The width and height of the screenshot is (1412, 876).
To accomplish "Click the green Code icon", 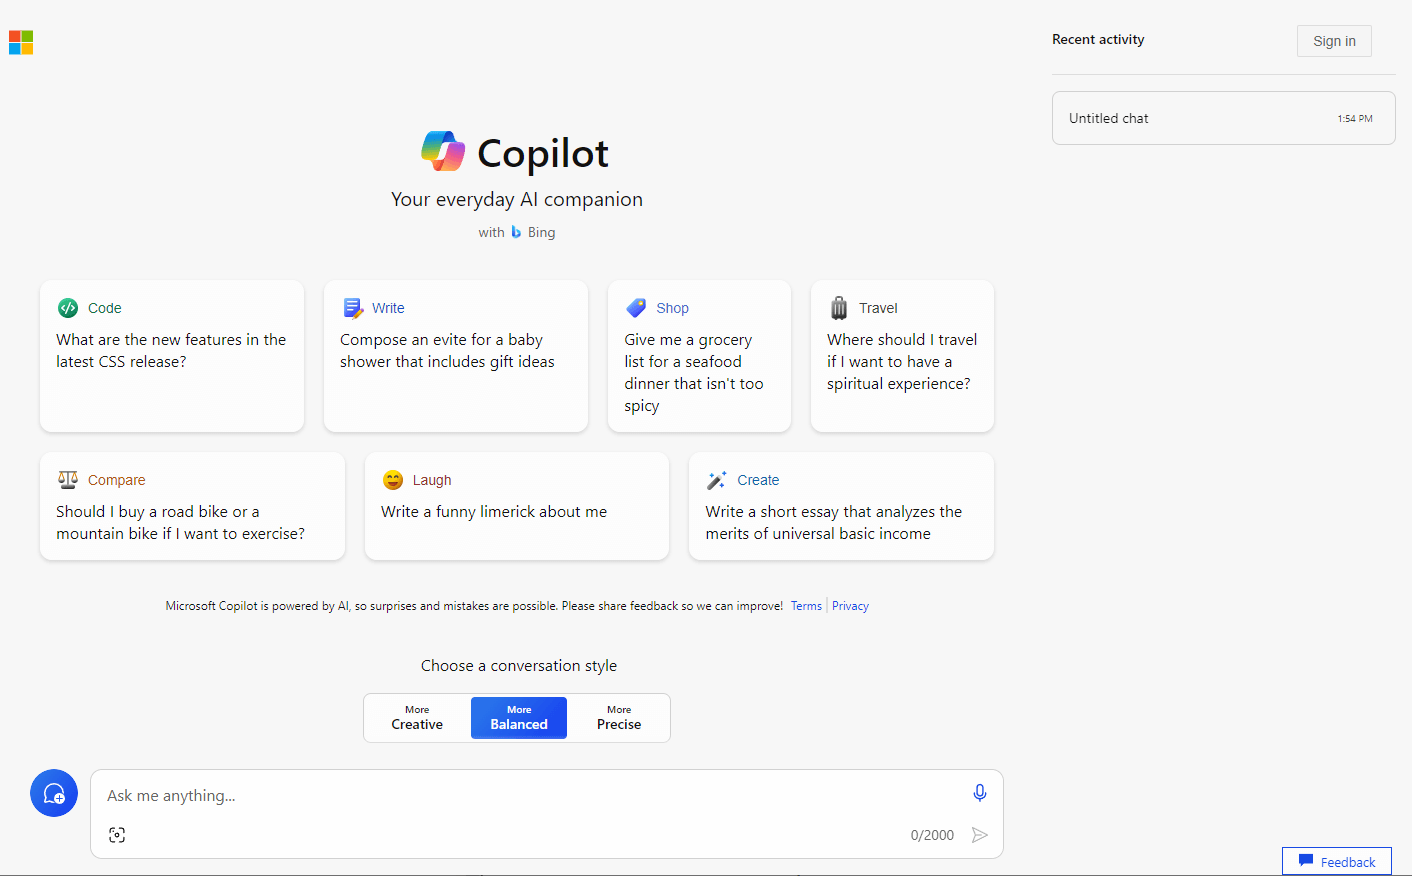I will pos(68,308).
